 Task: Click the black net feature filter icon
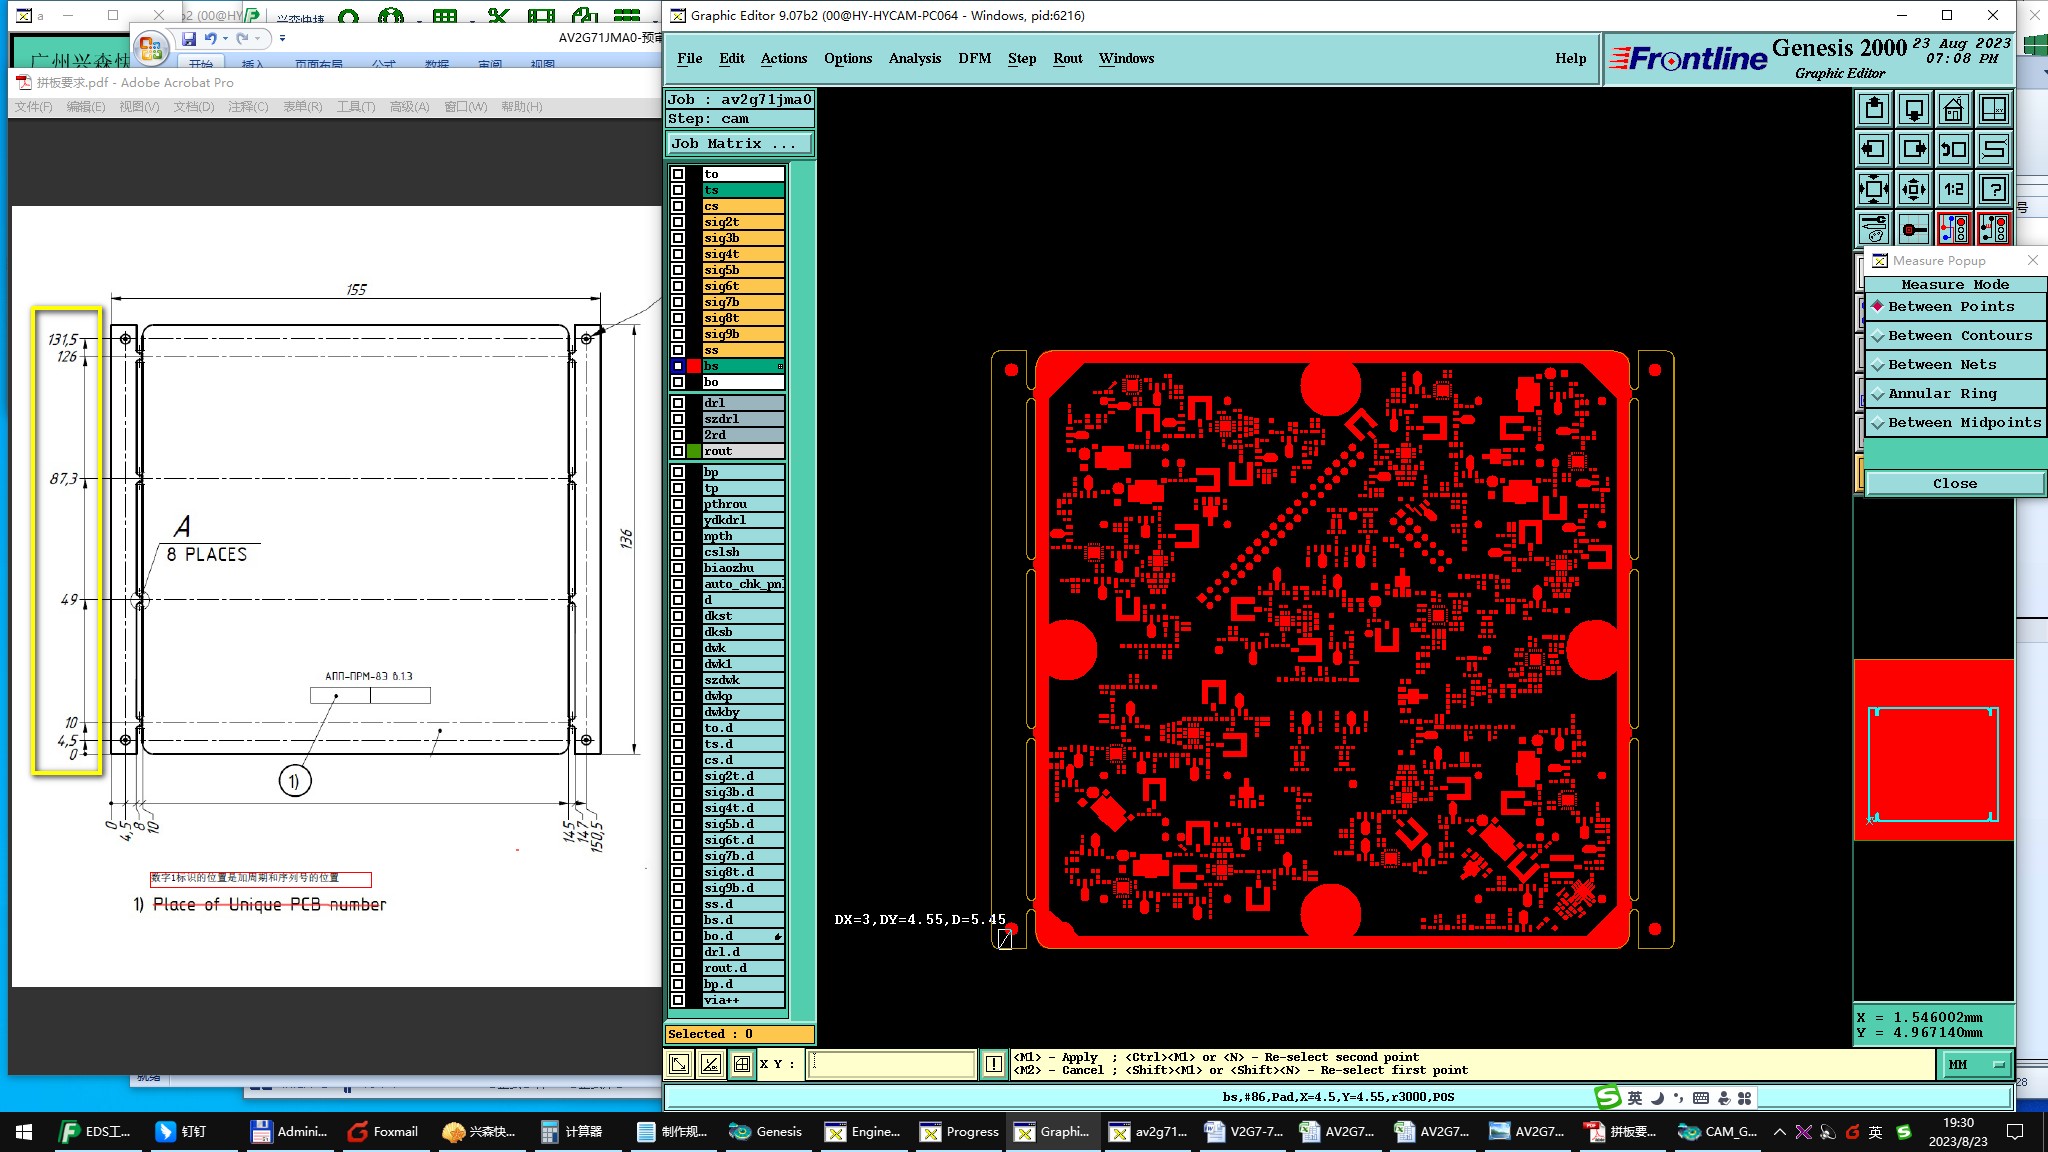(x=1994, y=229)
